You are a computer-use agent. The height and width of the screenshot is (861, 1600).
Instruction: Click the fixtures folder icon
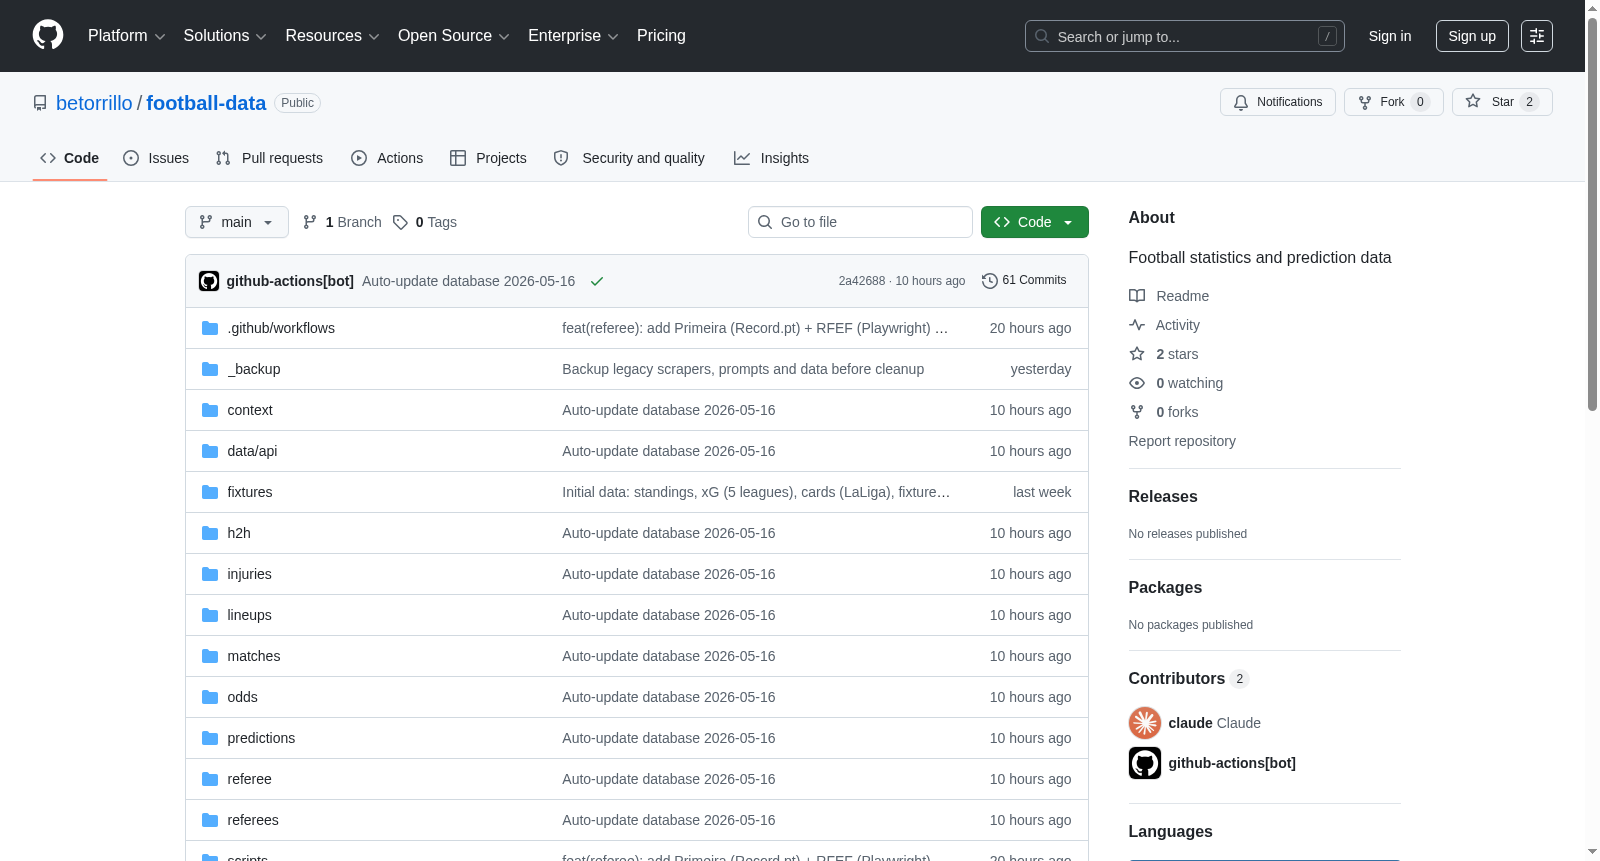(x=210, y=492)
